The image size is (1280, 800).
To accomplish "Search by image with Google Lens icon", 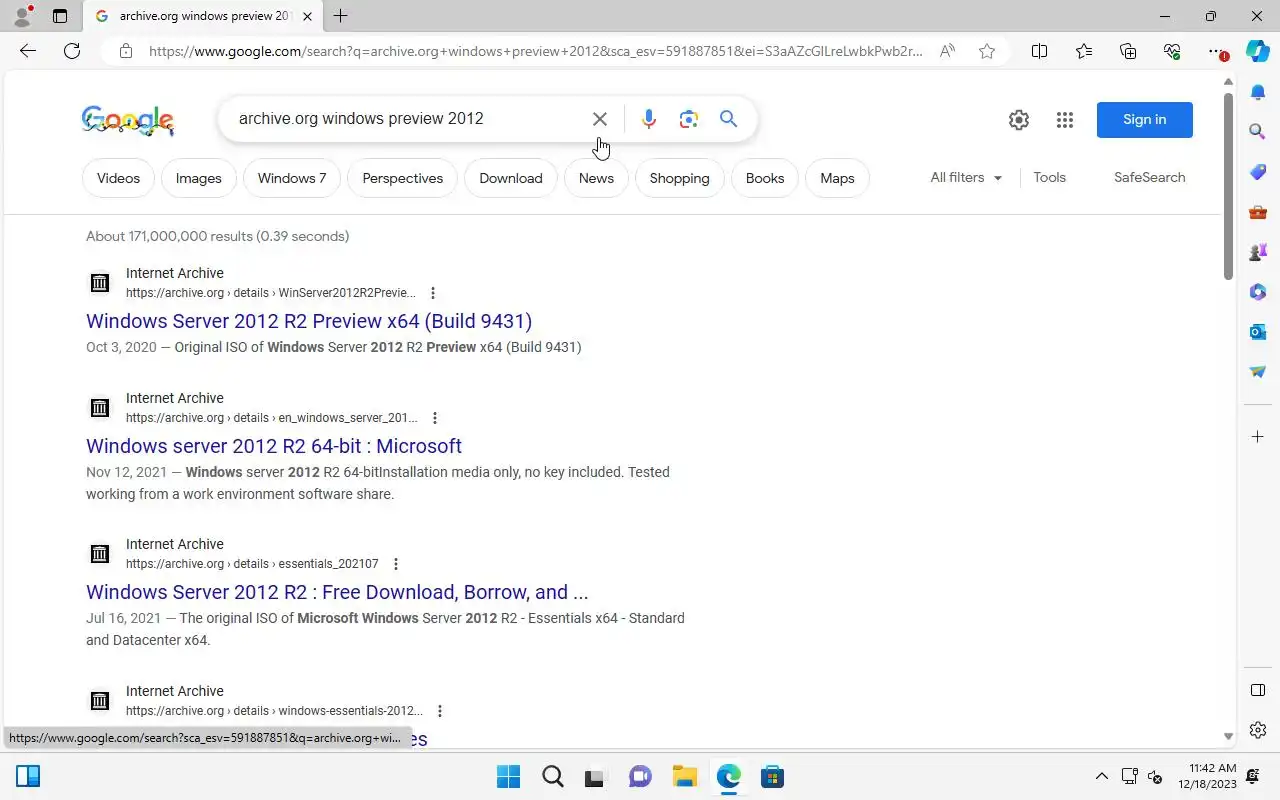I will coord(689,119).
